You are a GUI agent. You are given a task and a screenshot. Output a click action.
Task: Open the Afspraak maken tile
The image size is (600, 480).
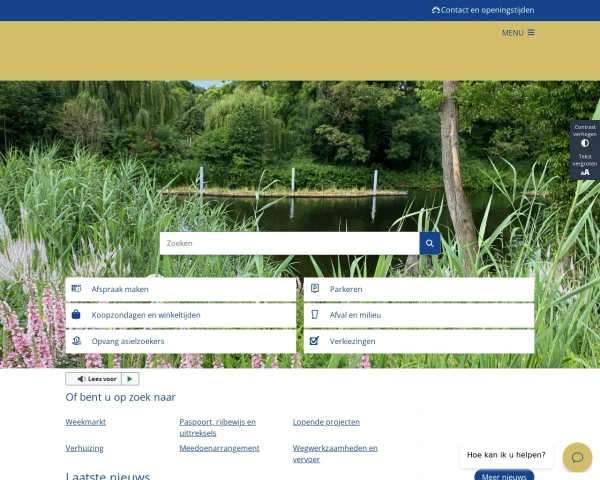(x=181, y=289)
